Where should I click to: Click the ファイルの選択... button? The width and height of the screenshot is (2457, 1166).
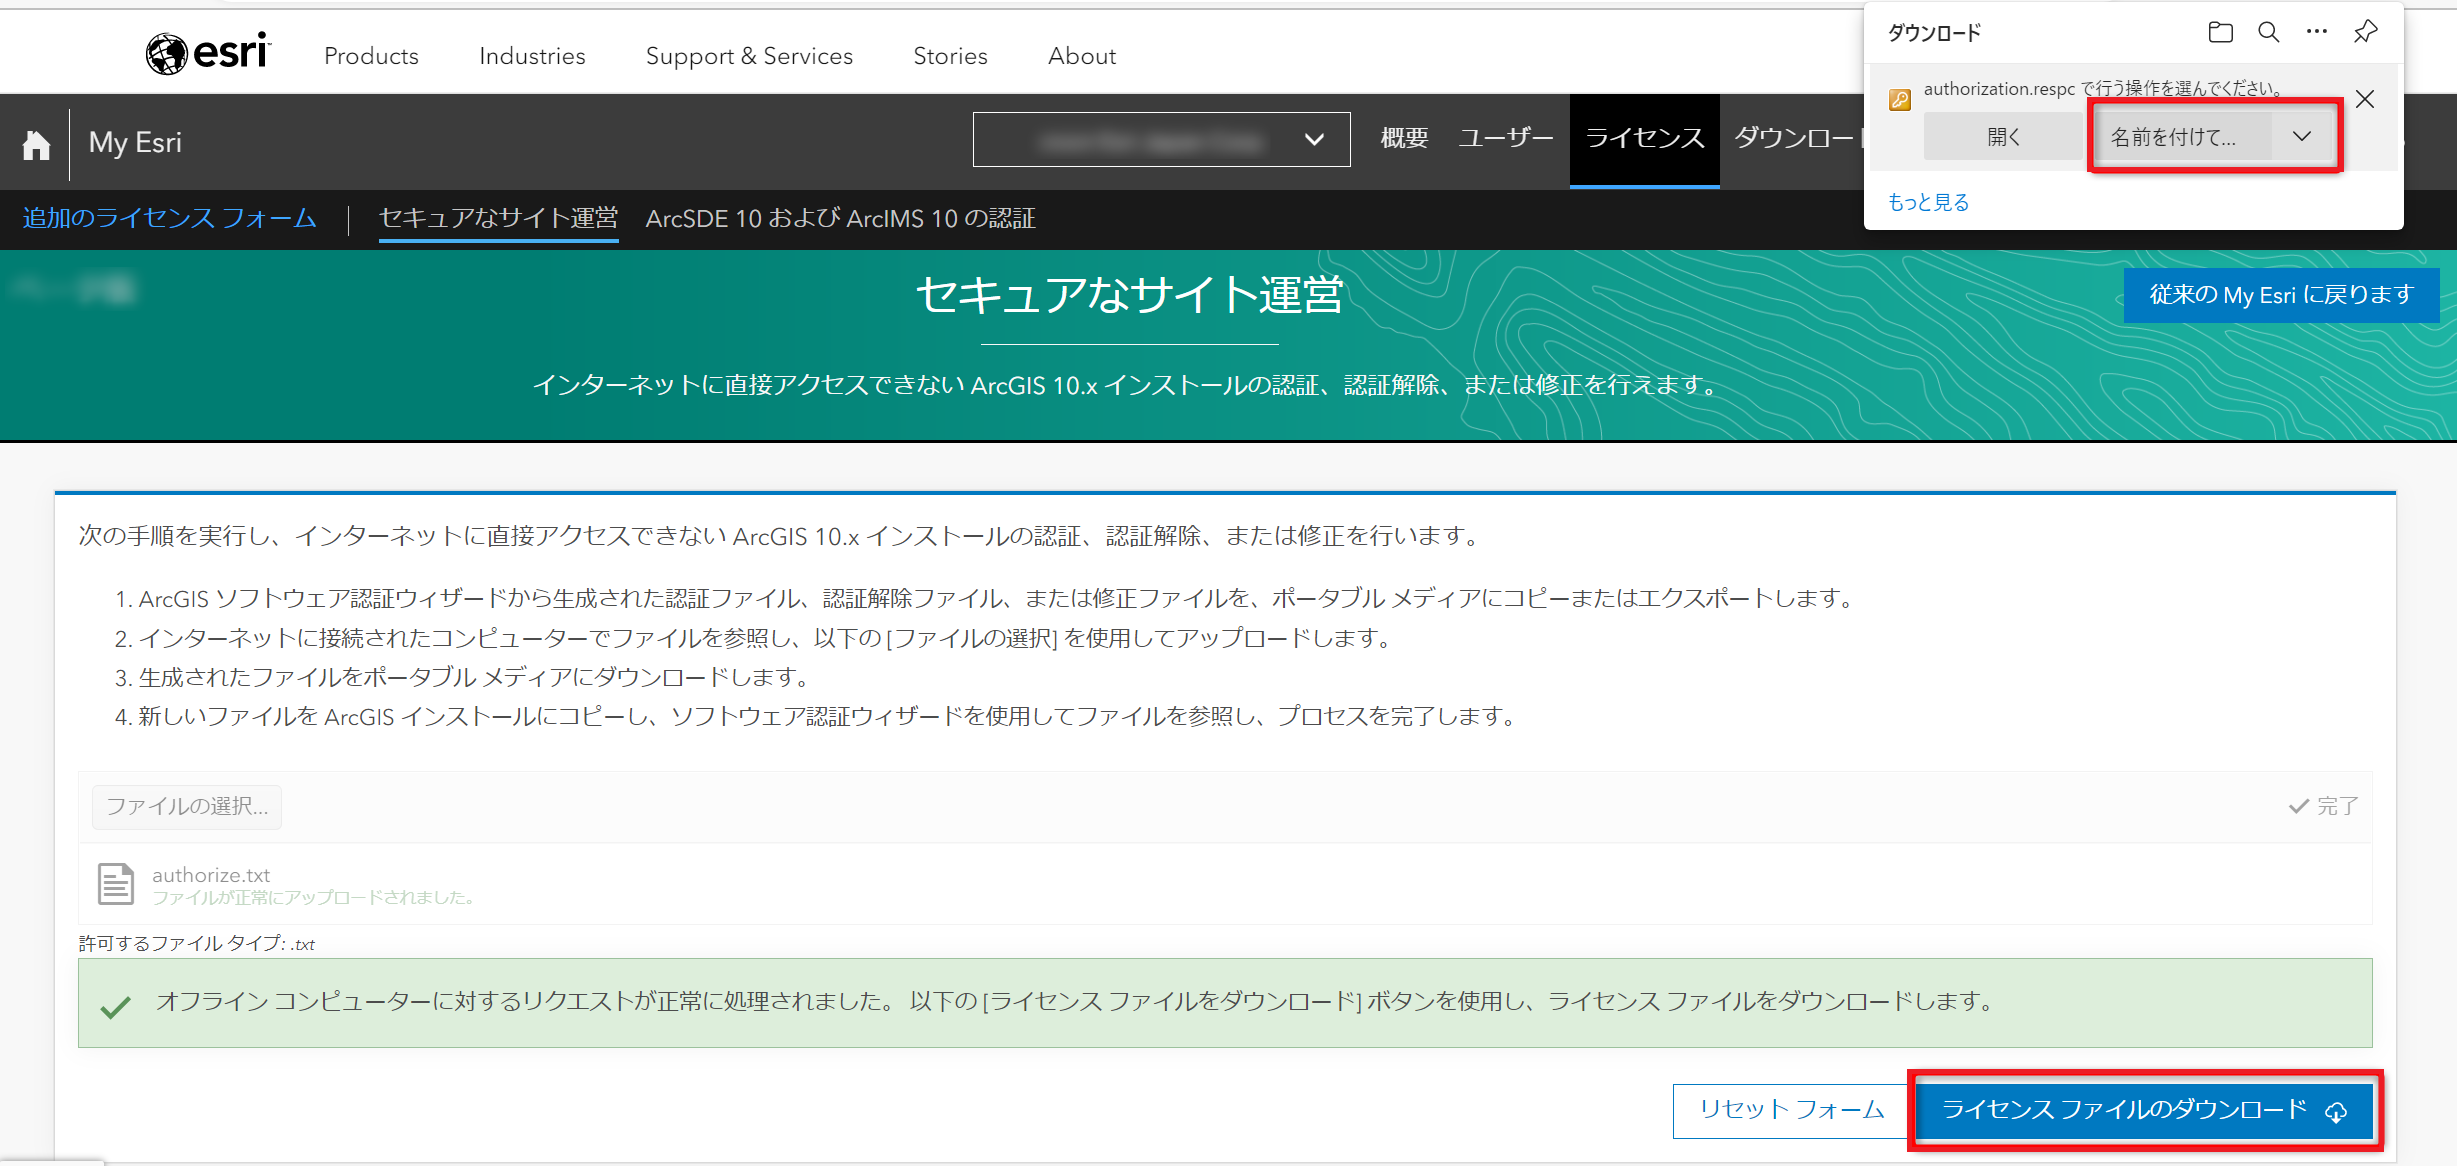click(187, 806)
